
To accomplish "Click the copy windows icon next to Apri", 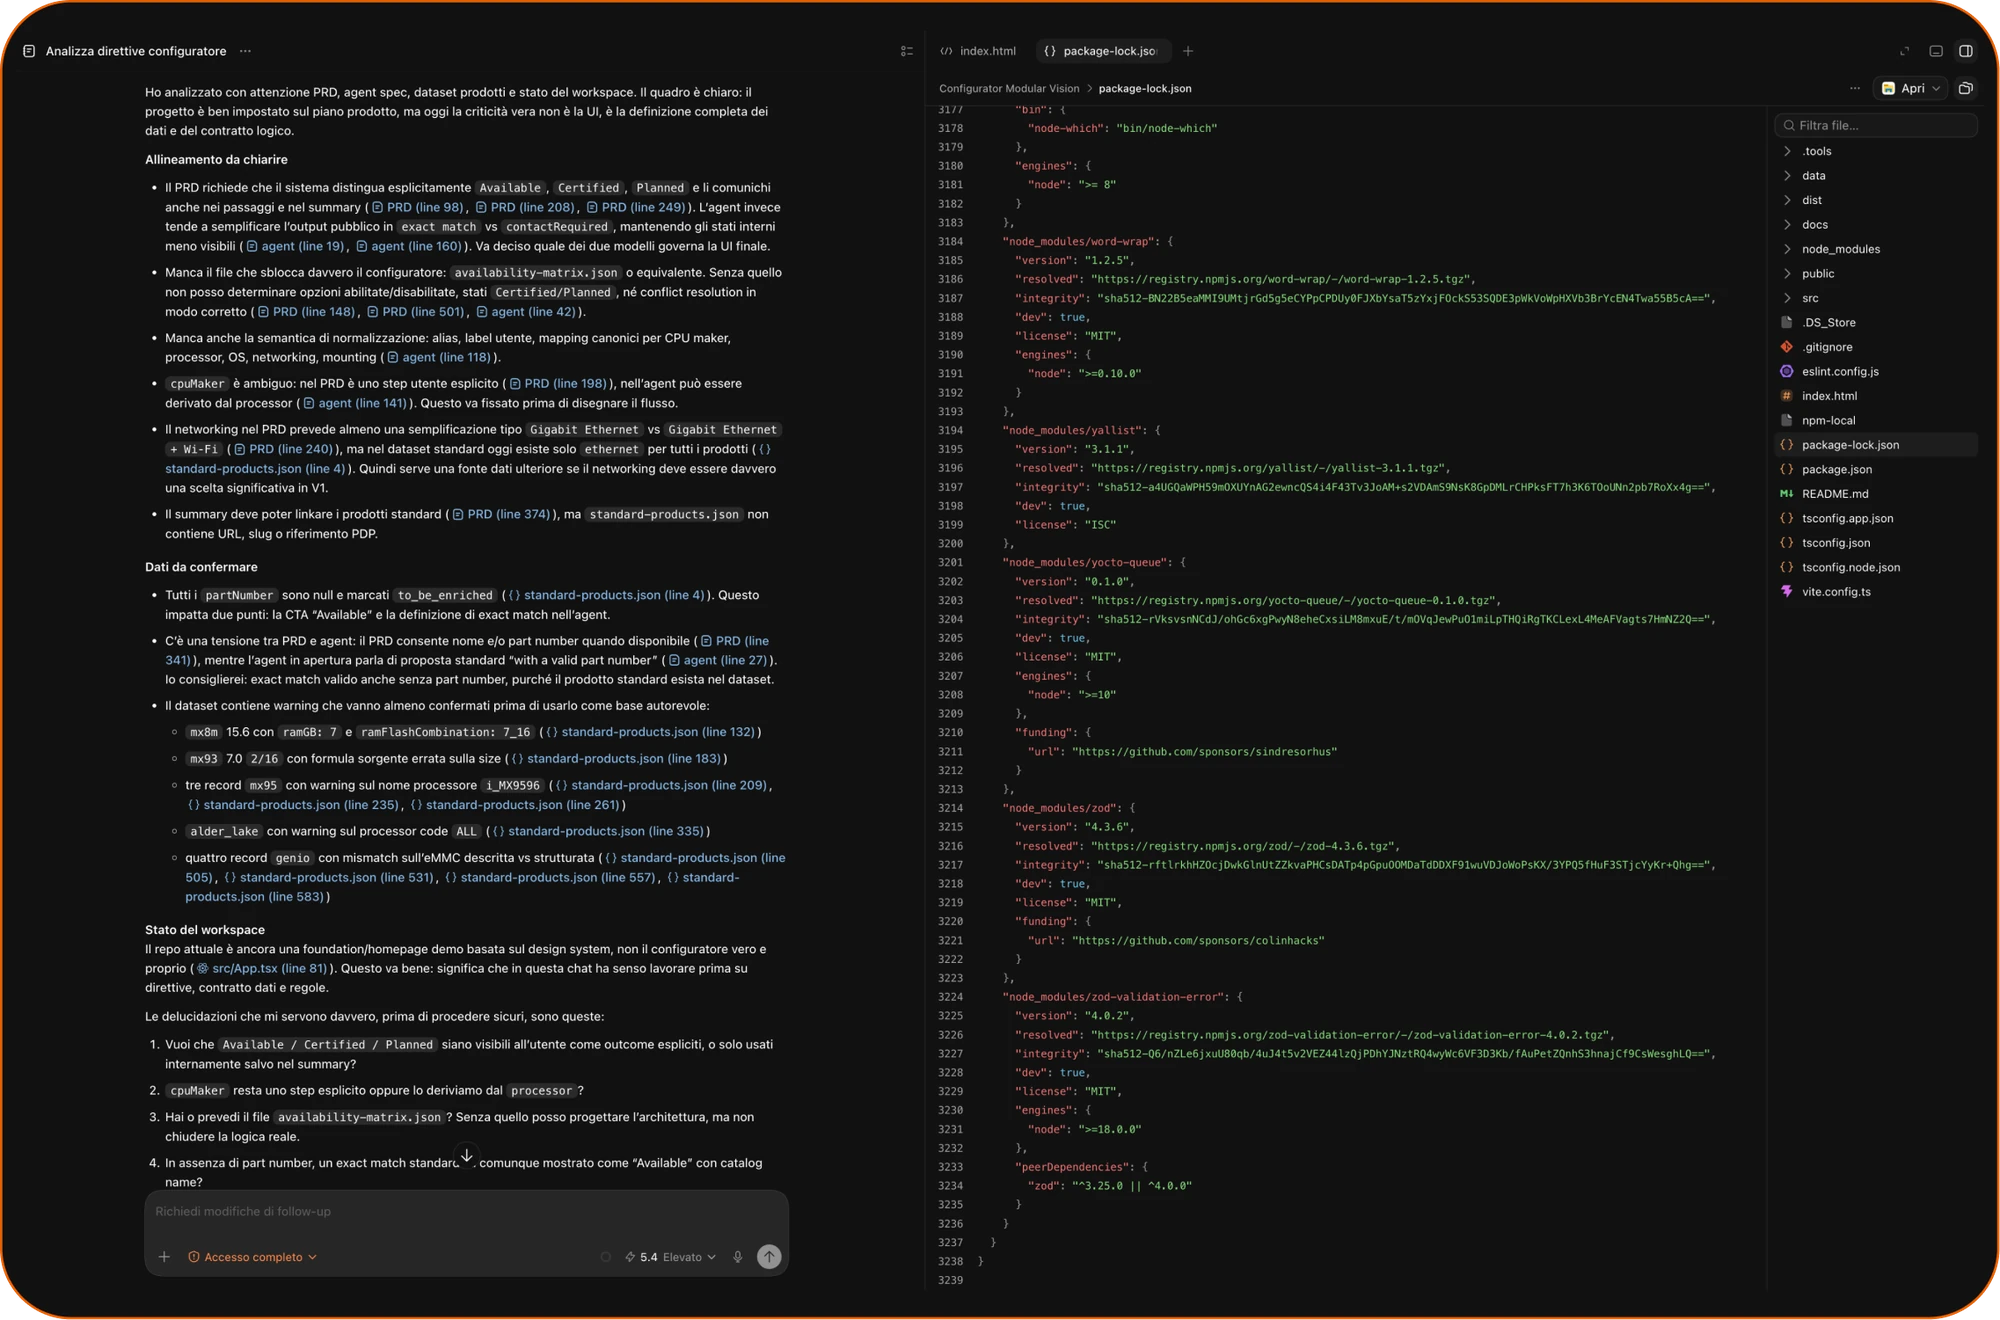I will pos(1966,88).
